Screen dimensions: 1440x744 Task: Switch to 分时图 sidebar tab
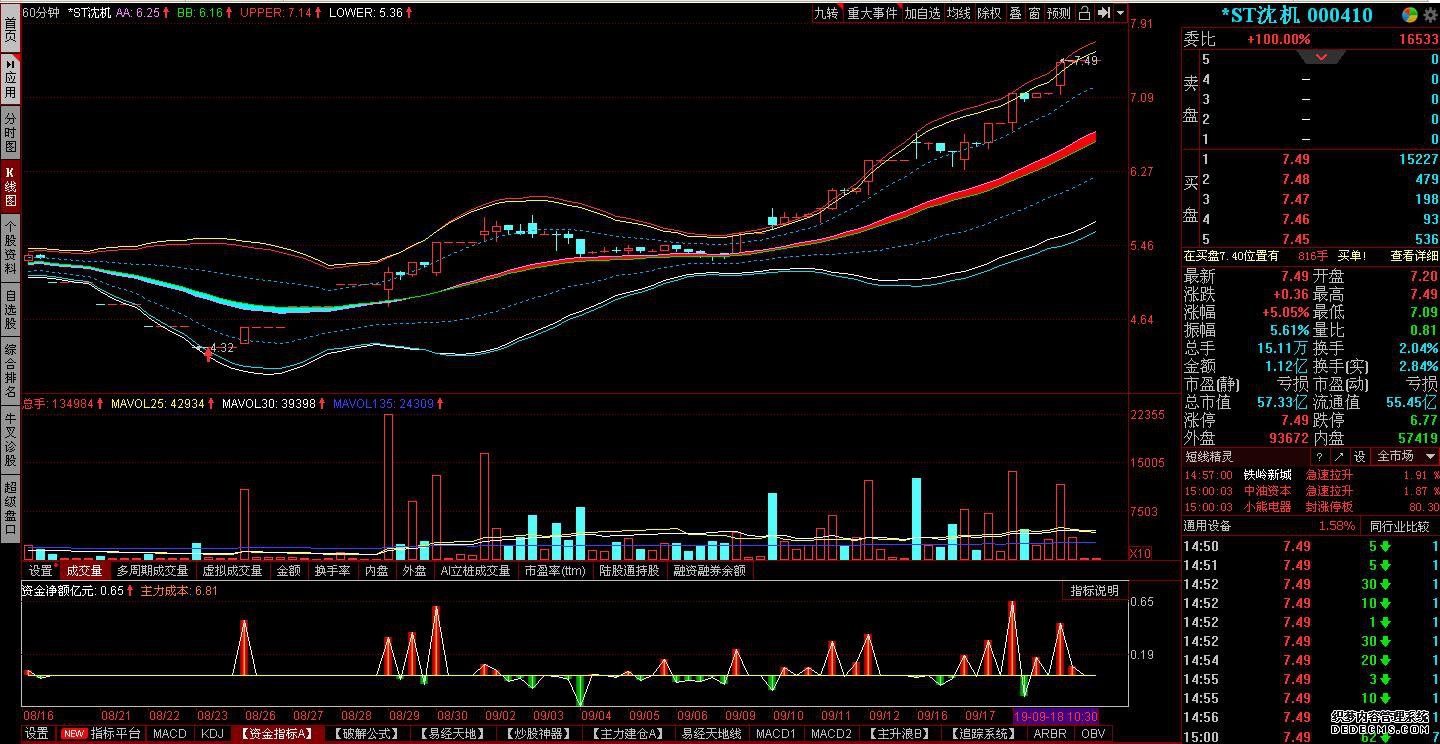coord(10,132)
